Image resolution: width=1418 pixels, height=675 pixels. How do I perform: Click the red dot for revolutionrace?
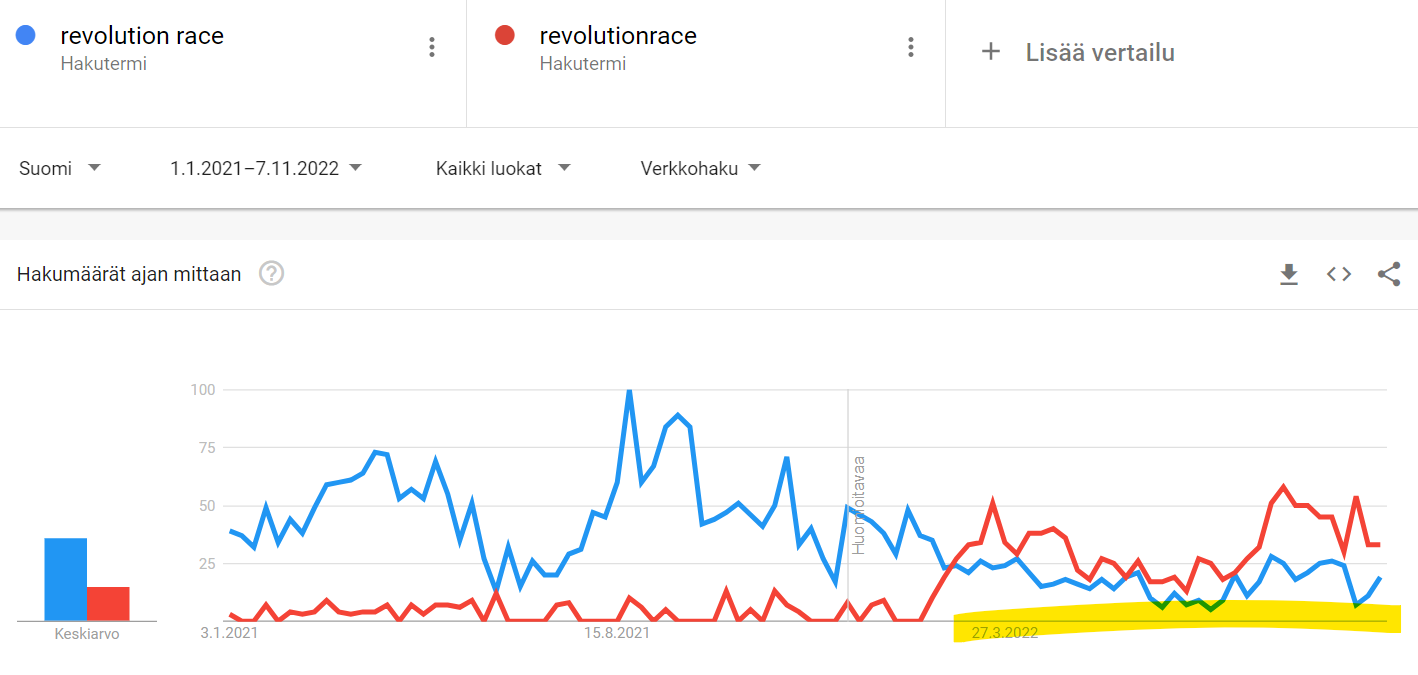click(x=505, y=36)
